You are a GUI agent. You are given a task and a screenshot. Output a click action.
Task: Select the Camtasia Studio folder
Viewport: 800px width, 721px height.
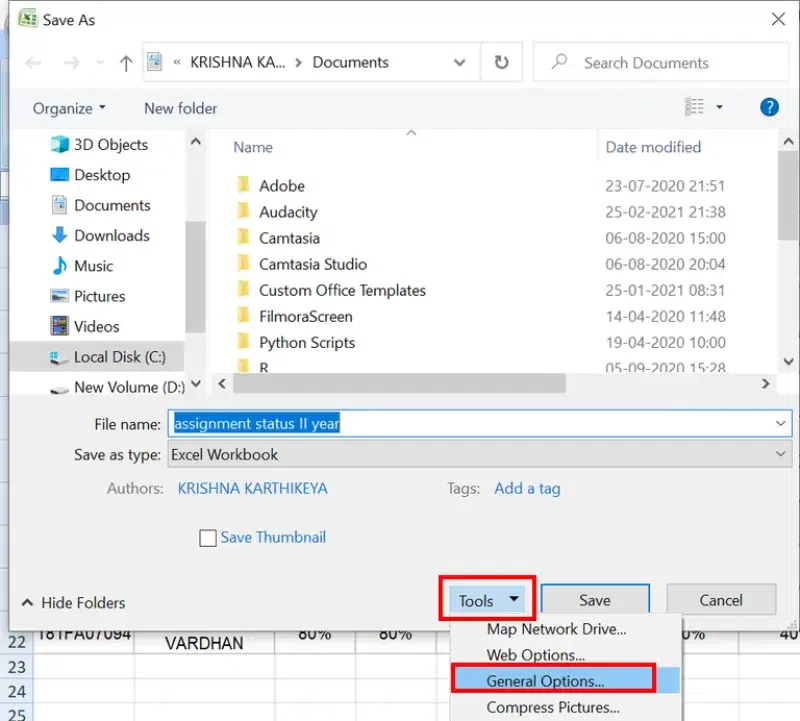coord(313,264)
